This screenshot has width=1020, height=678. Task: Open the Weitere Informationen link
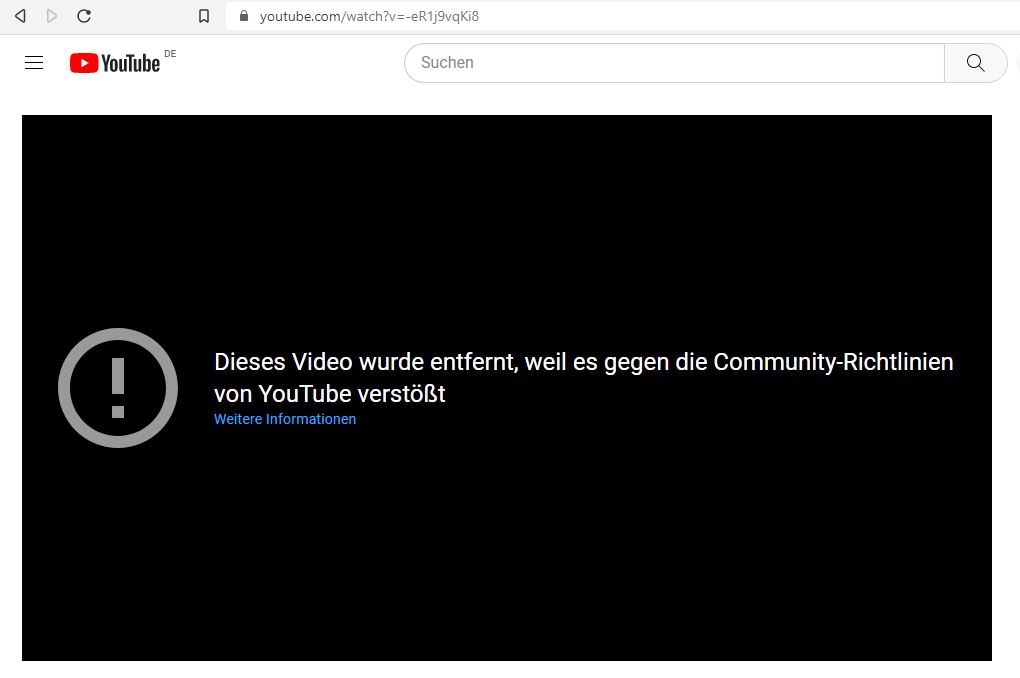click(285, 419)
